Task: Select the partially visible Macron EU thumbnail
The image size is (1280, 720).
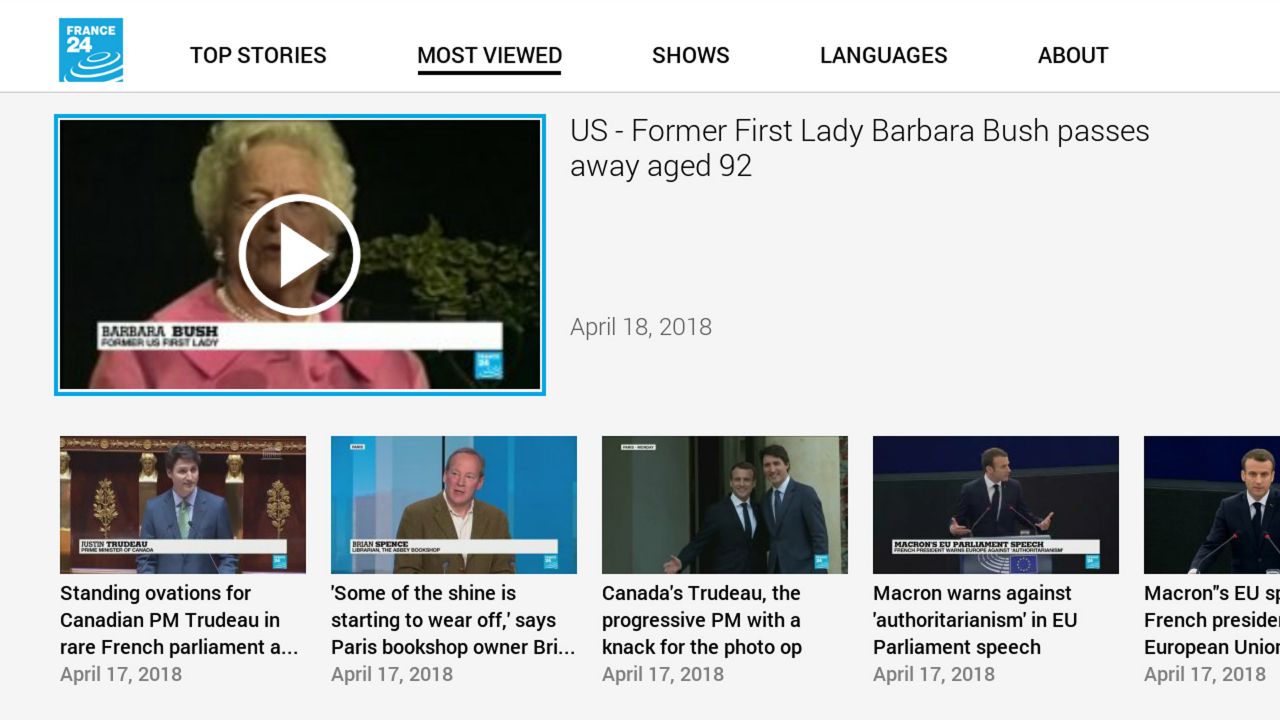Action: [x=1212, y=505]
